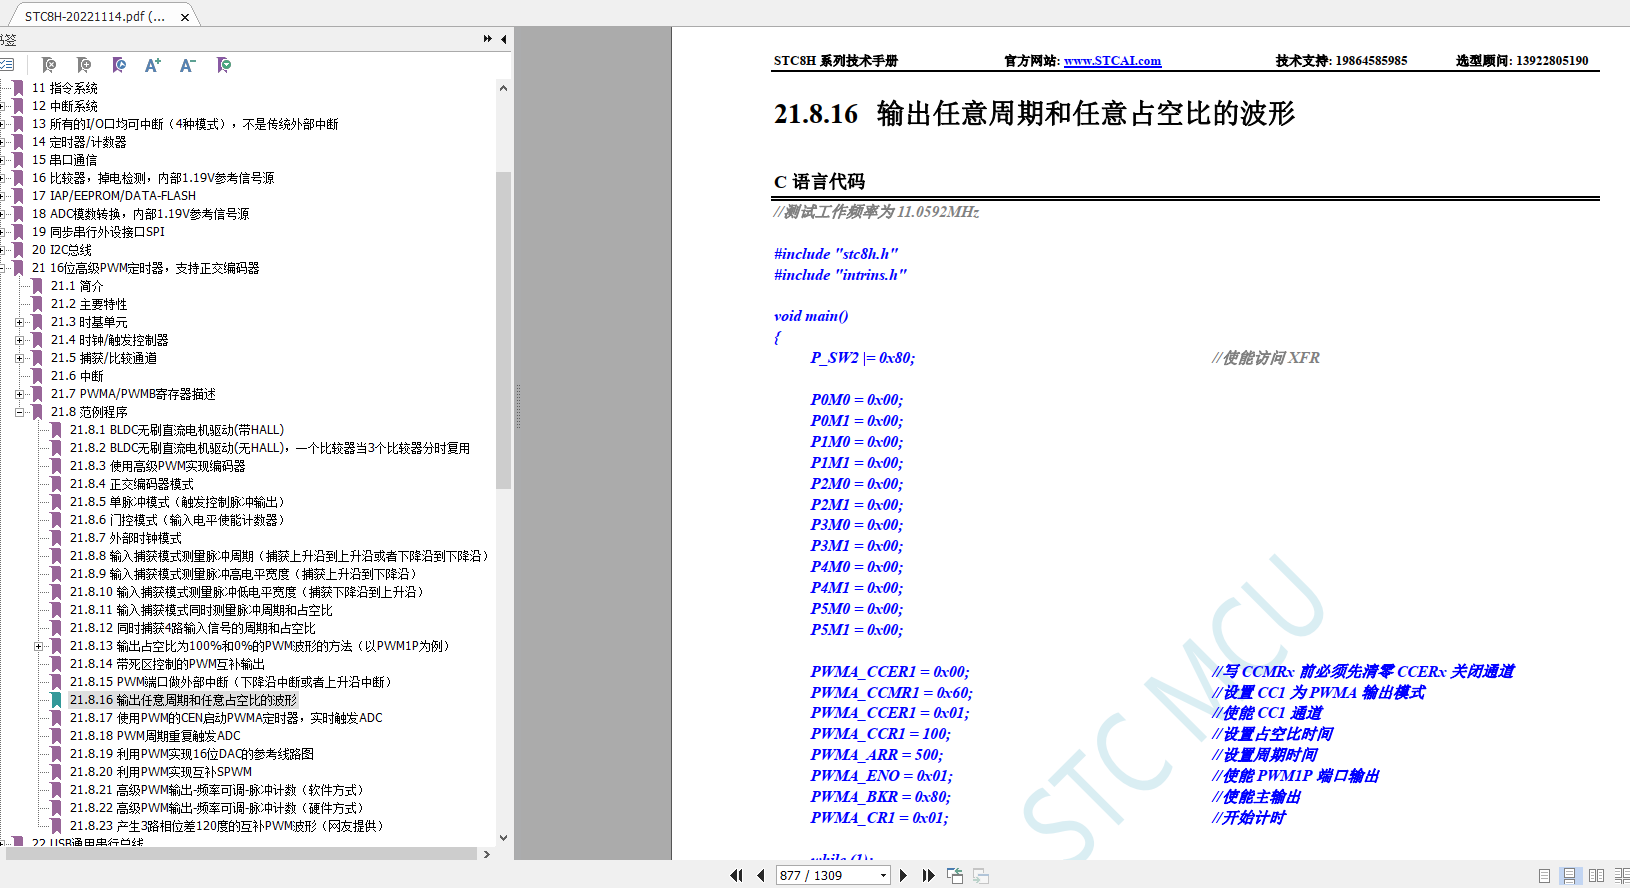Open bookmark 21.6 中断

click(x=77, y=376)
